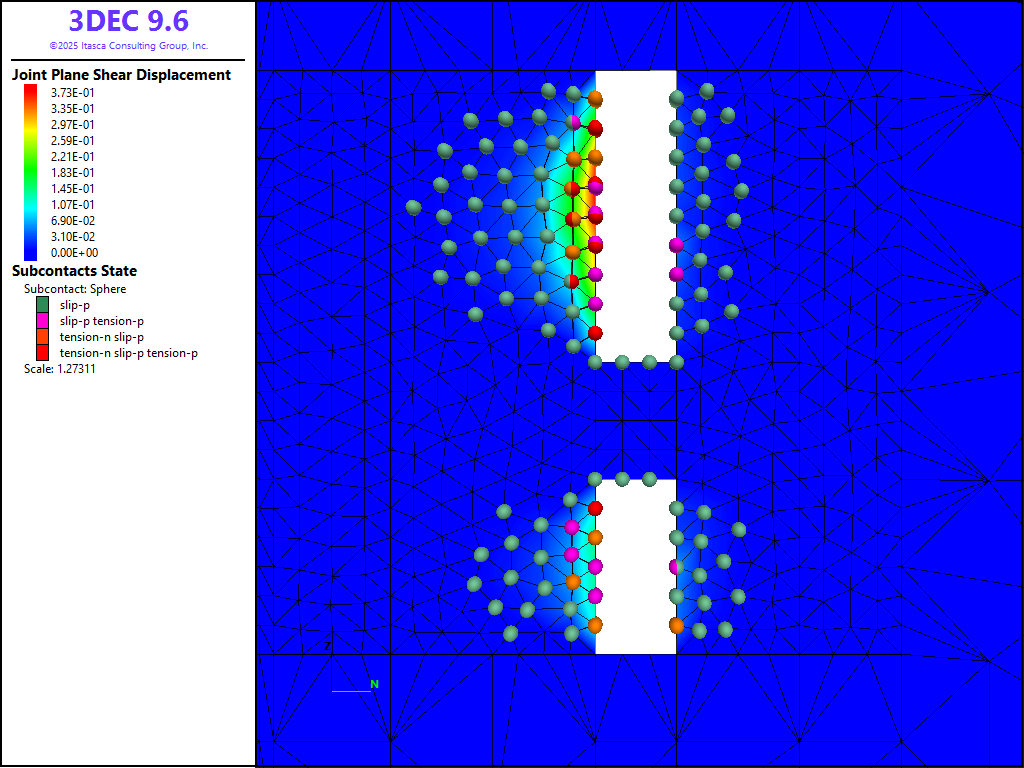Select the Subcontacts State legend heading
1024x768 pixels.
(74, 271)
